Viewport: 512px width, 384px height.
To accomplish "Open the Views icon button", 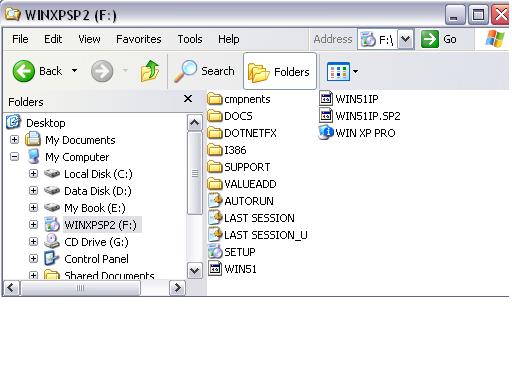I will (338, 71).
